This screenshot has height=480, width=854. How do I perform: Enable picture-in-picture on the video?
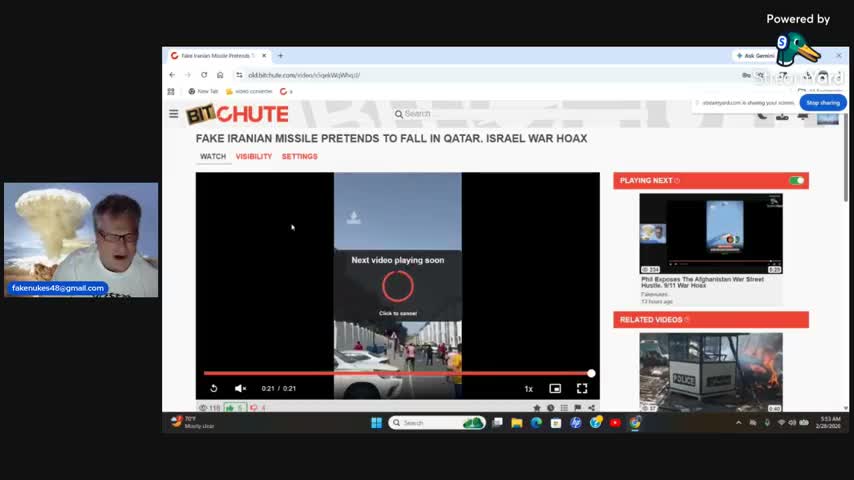pos(555,388)
